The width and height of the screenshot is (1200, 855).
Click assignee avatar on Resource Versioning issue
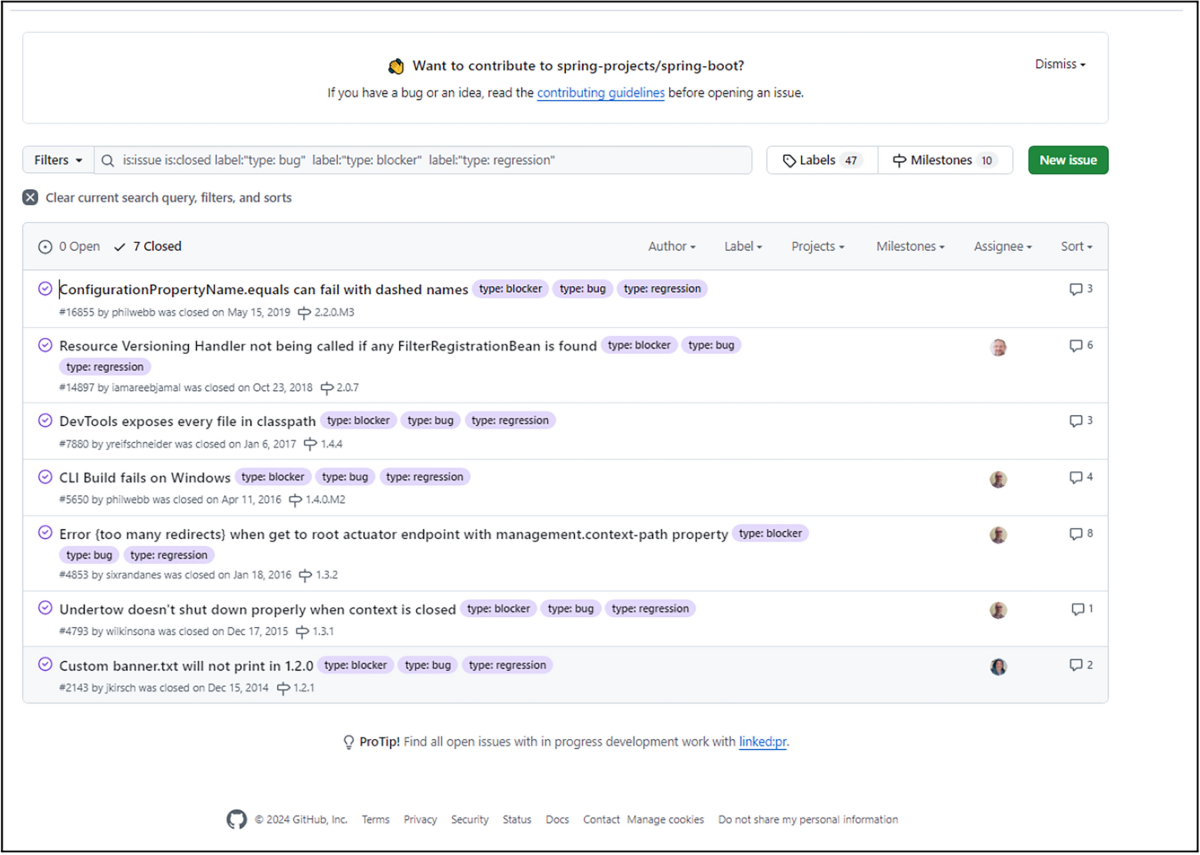click(x=998, y=348)
